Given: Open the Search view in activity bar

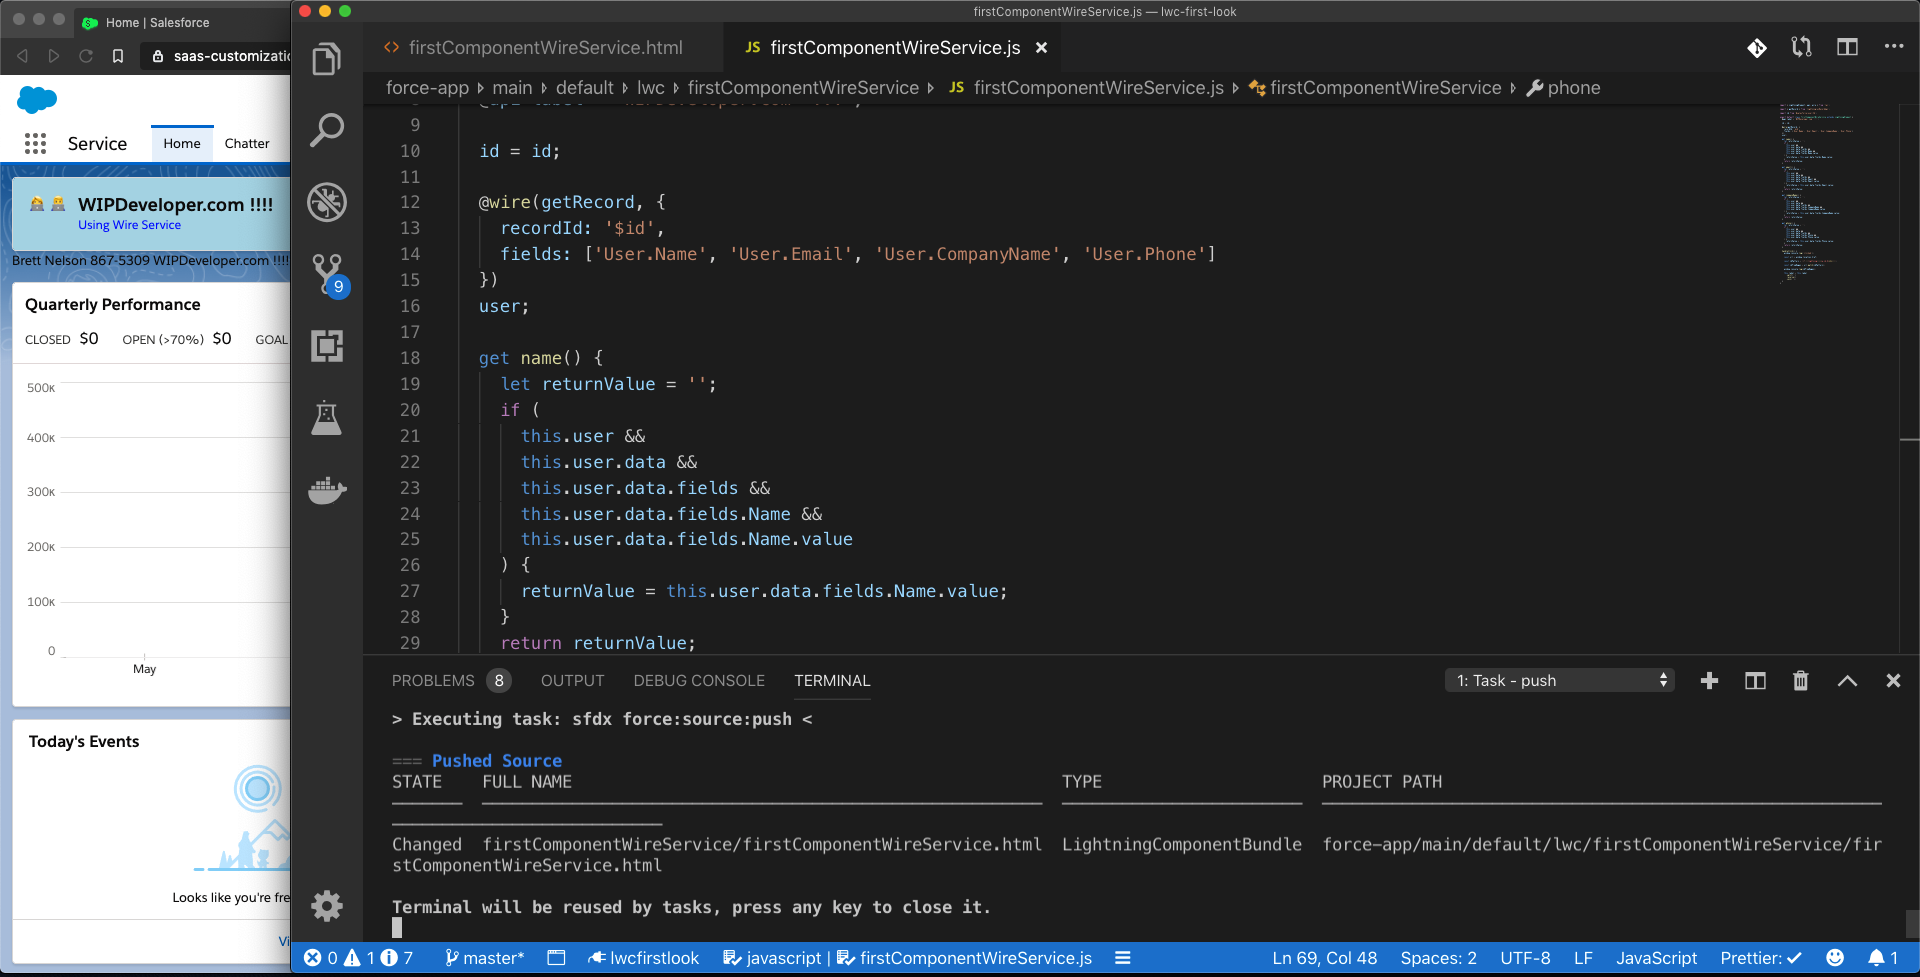Looking at the screenshot, I should (x=327, y=130).
